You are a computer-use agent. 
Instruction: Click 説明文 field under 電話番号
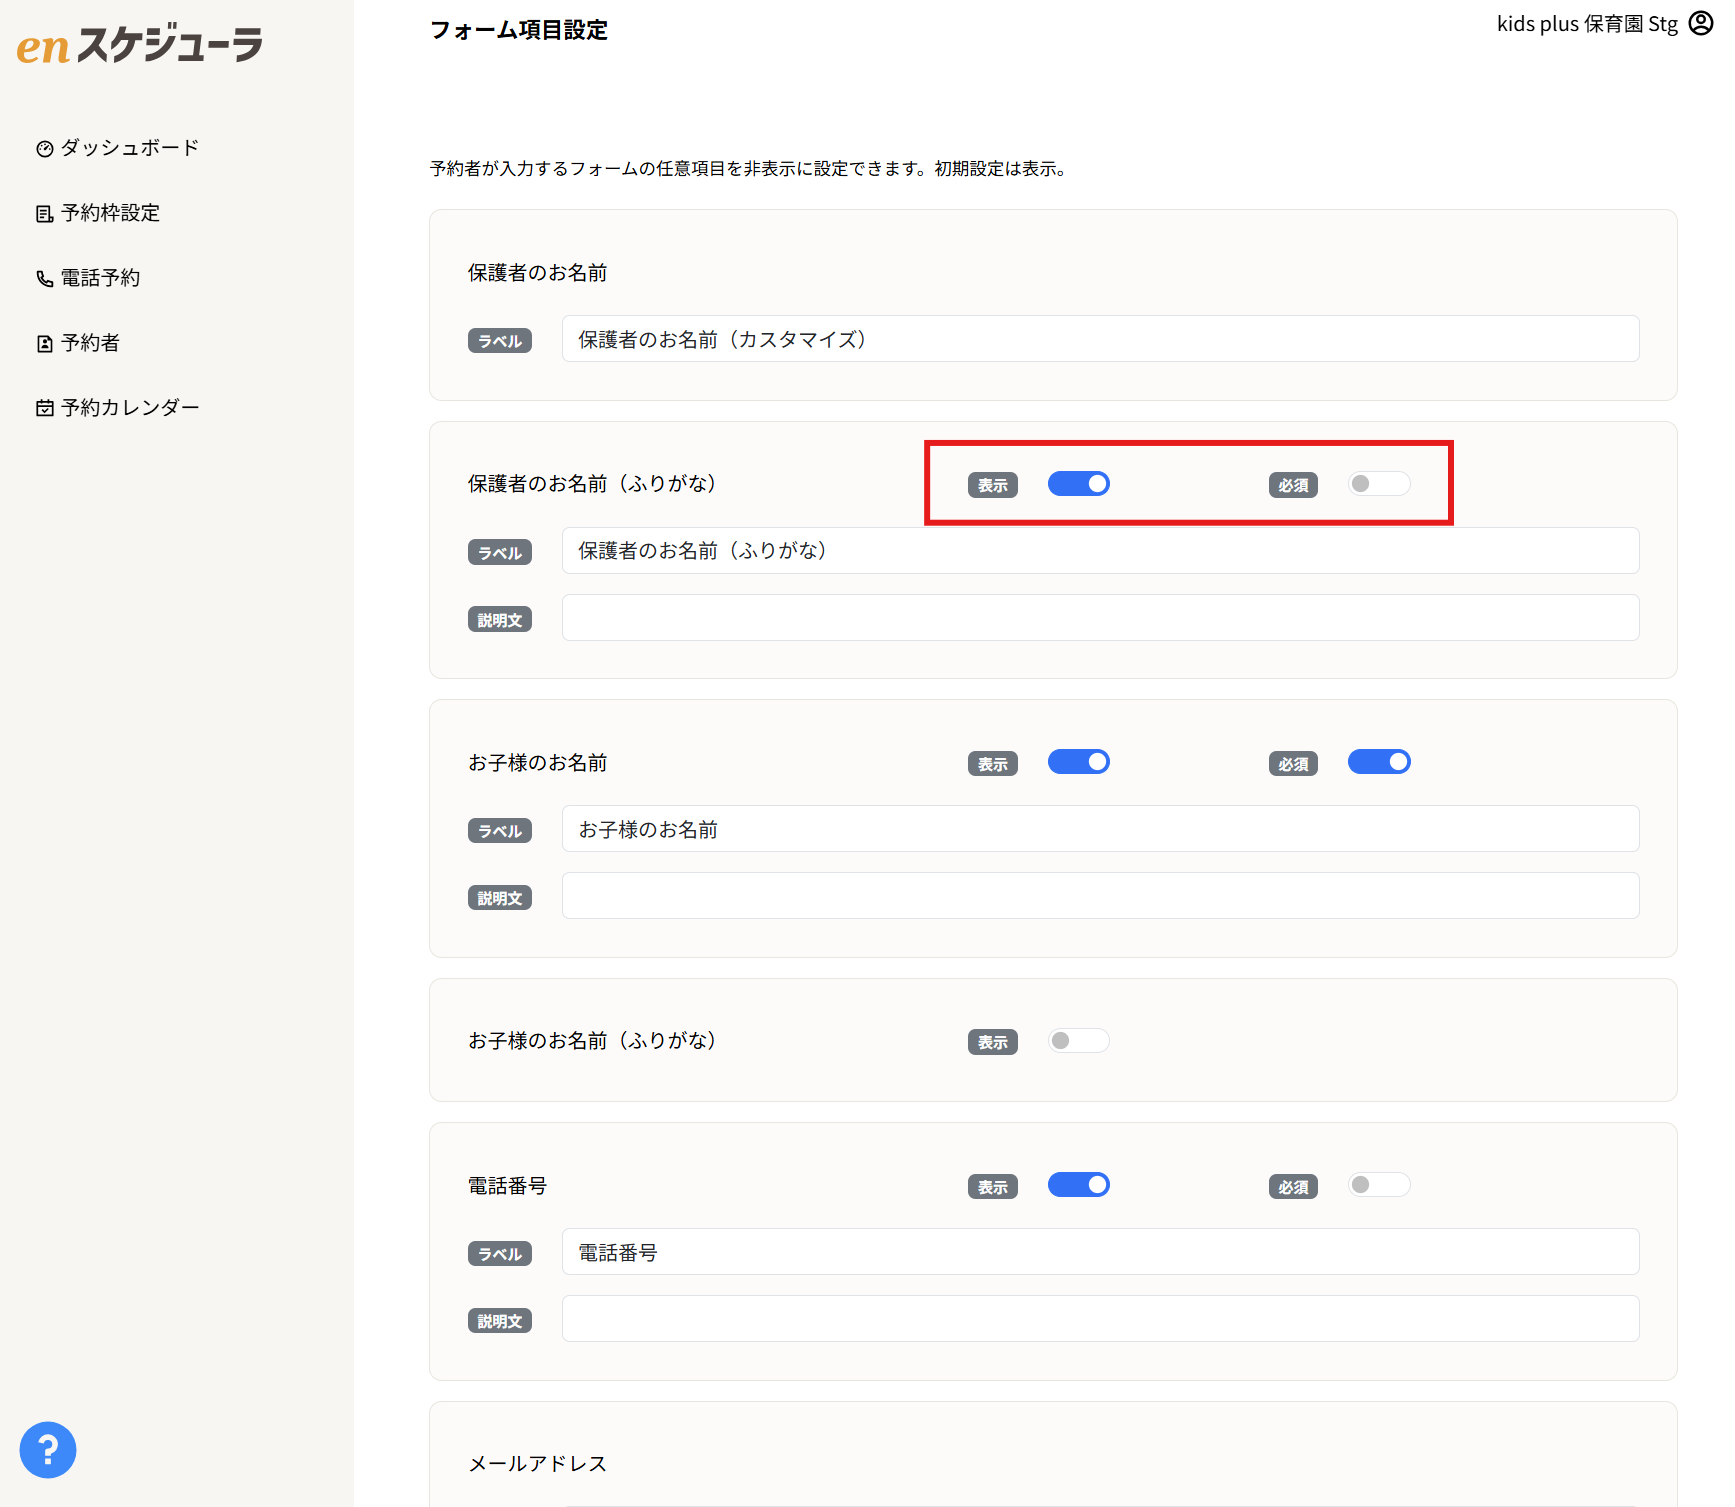(x=1100, y=1318)
